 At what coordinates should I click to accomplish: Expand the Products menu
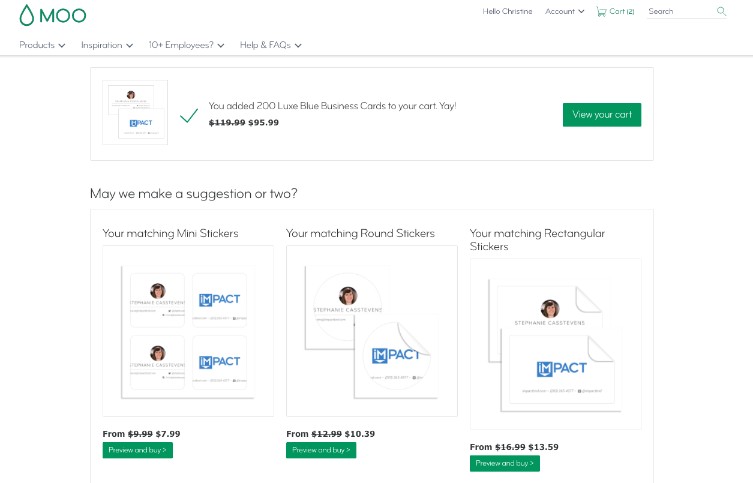[x=42, y=45]
